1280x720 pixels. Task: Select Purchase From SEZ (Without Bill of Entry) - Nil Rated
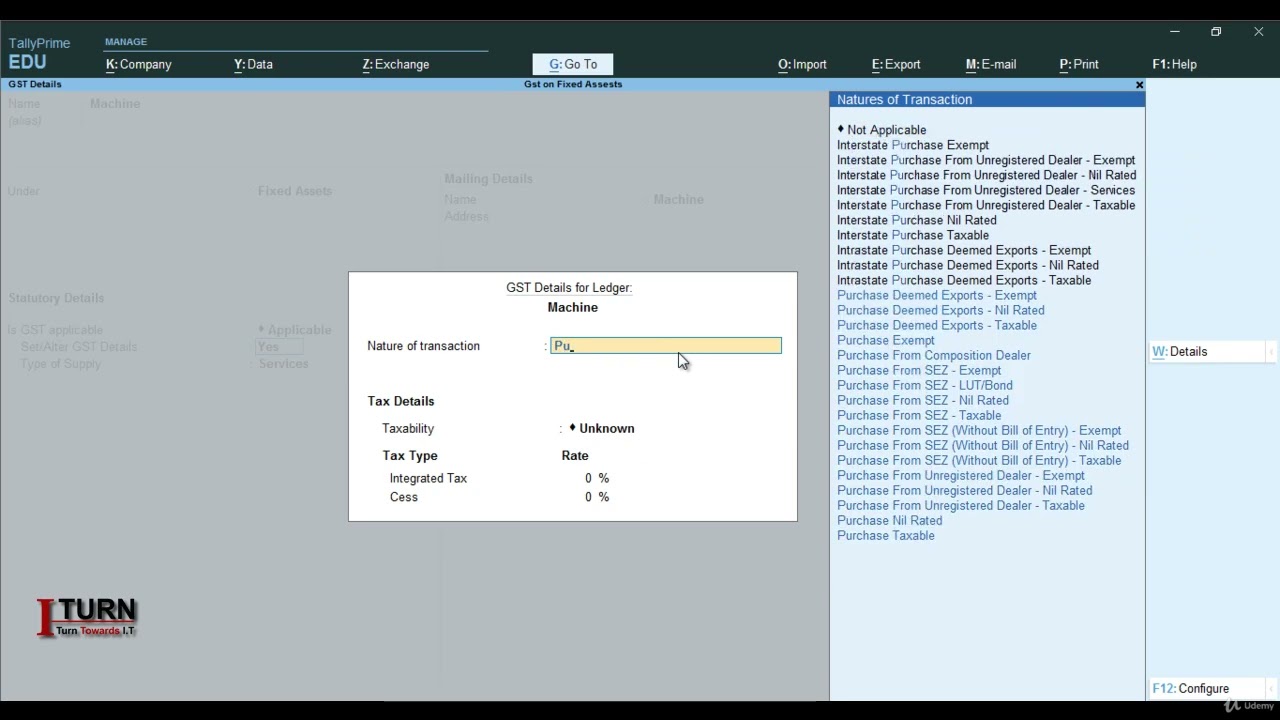tap(983, 445)
